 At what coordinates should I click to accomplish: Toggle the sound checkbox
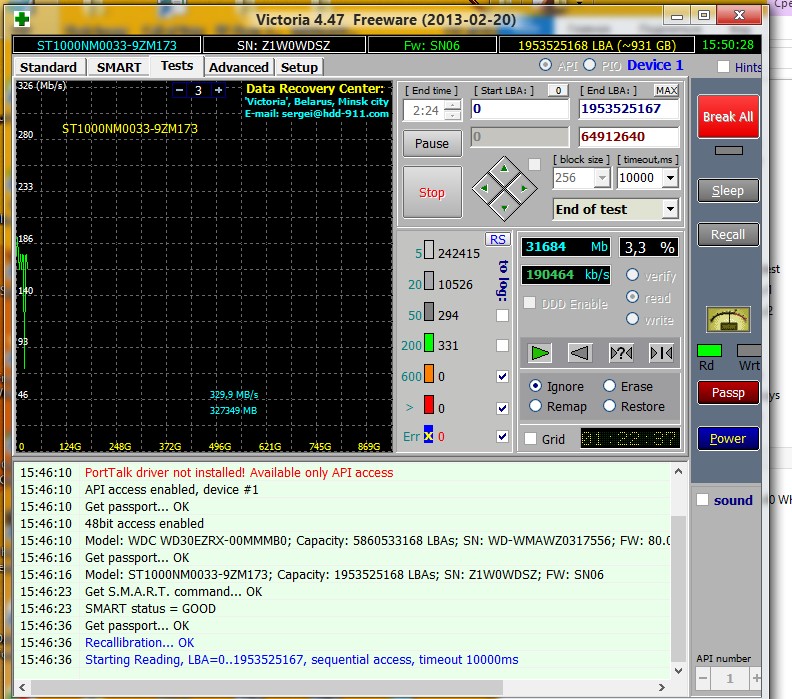703,500
